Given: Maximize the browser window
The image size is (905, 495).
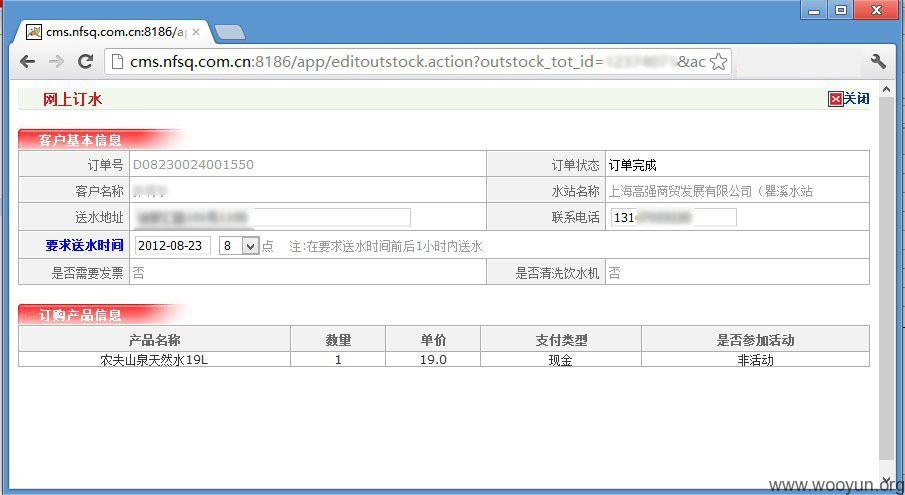Looking at the screenshot, I should (840, 10).
